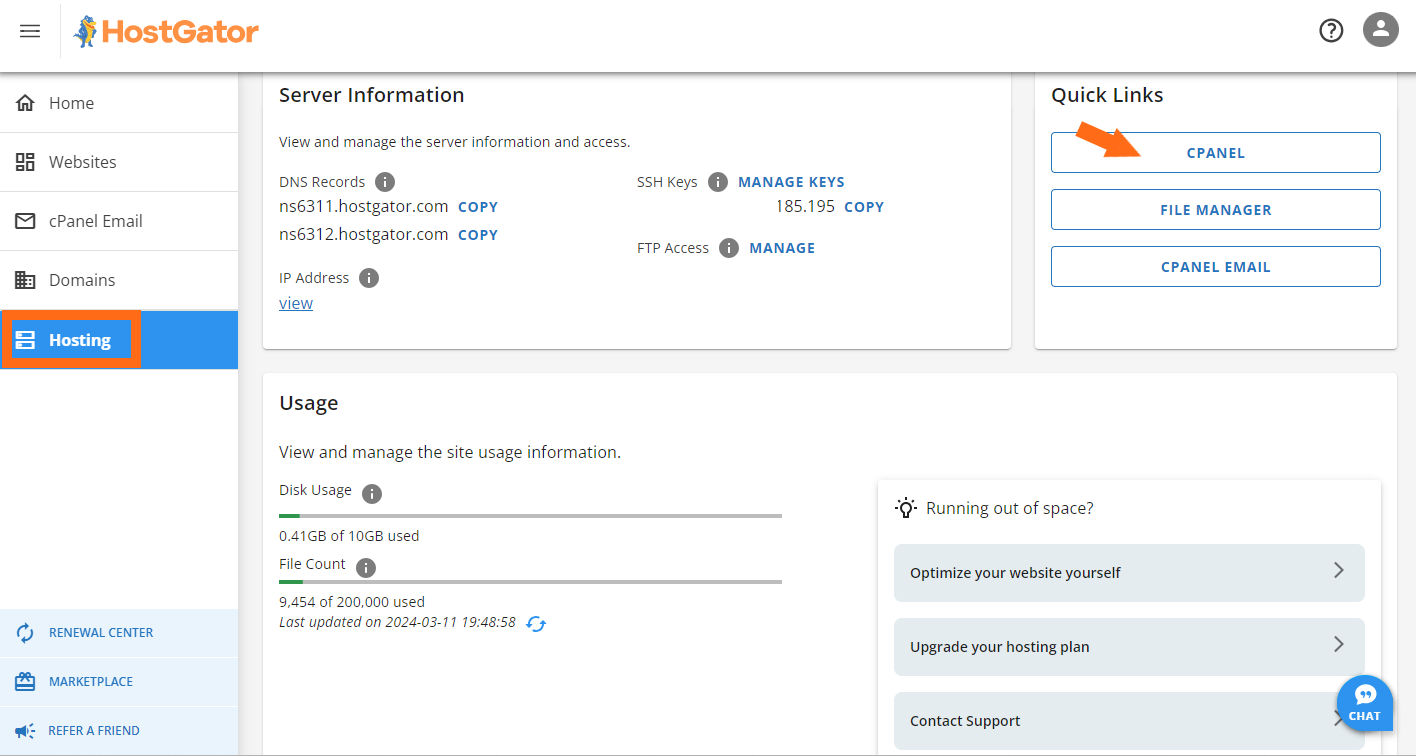
Task: Click the HostGator logo
Action: [x=166, y=31]
